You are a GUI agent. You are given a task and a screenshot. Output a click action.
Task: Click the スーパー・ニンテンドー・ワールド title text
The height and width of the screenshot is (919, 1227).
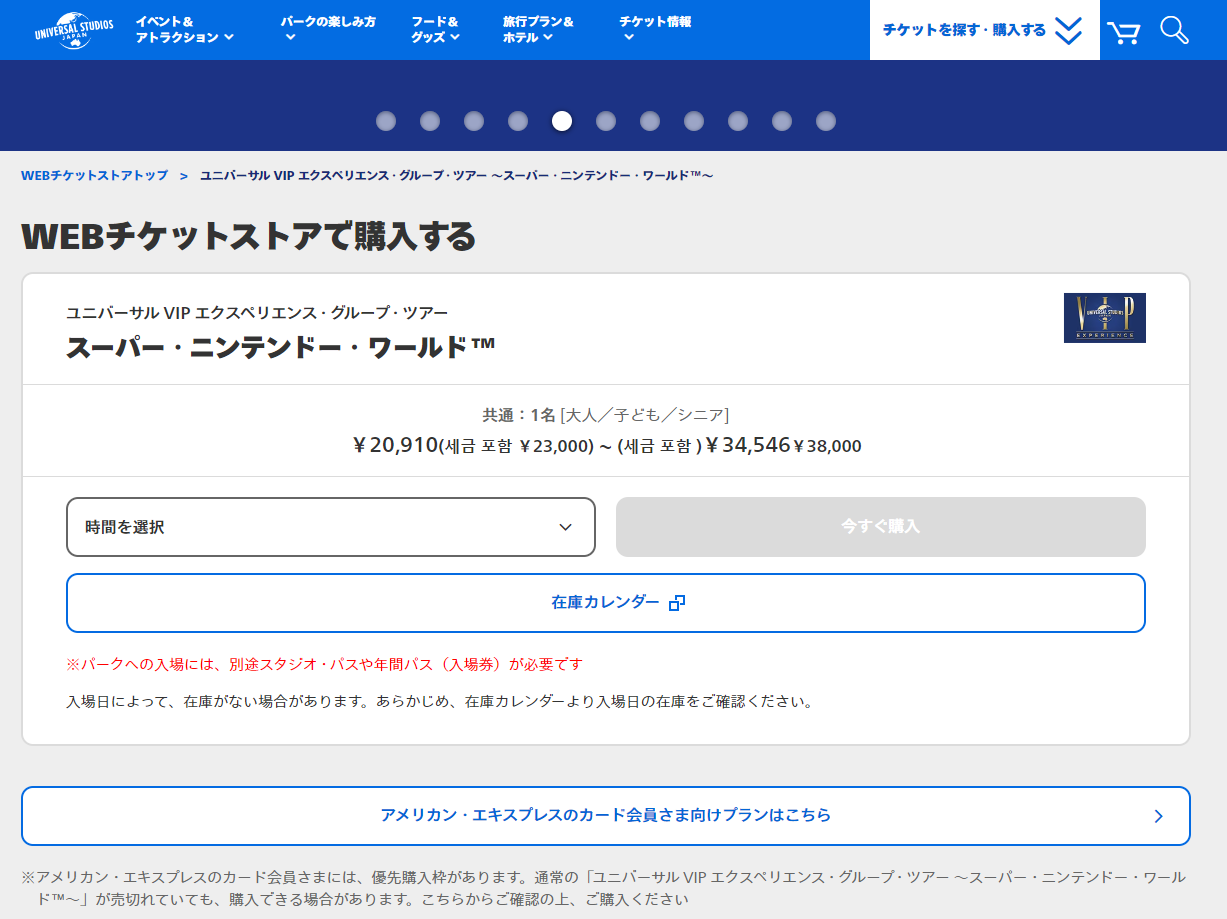[281, 347]
